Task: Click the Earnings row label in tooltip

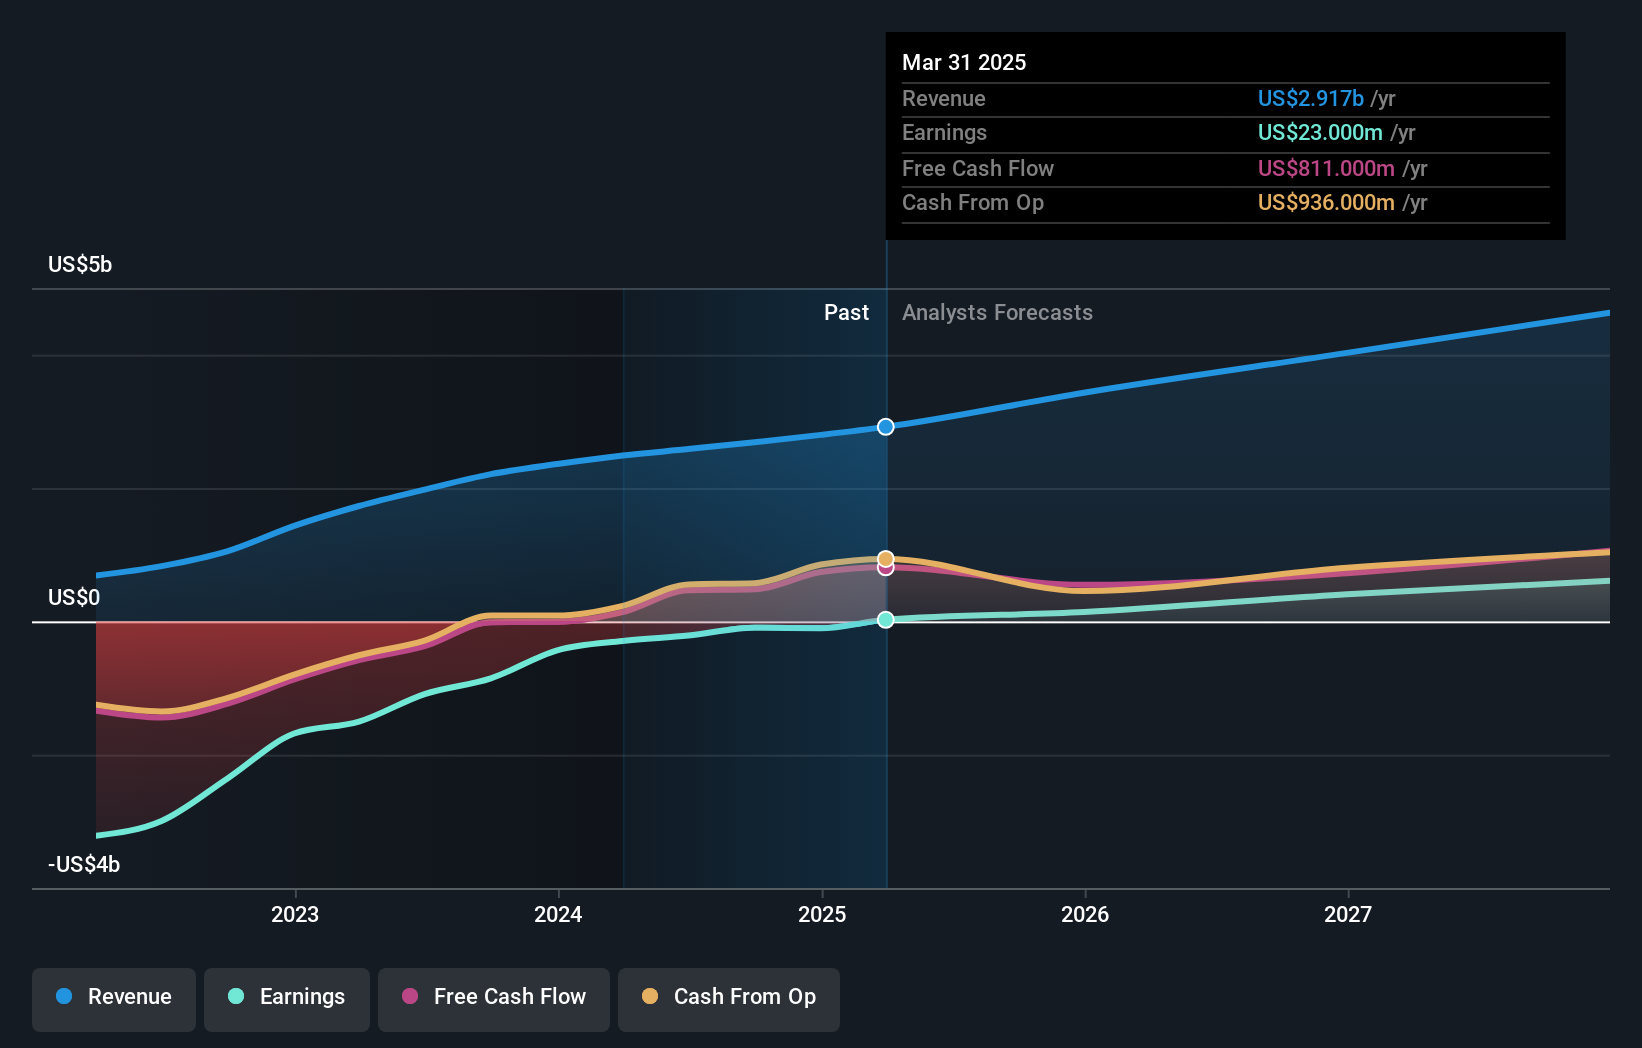Action: [x=944, y=132]
